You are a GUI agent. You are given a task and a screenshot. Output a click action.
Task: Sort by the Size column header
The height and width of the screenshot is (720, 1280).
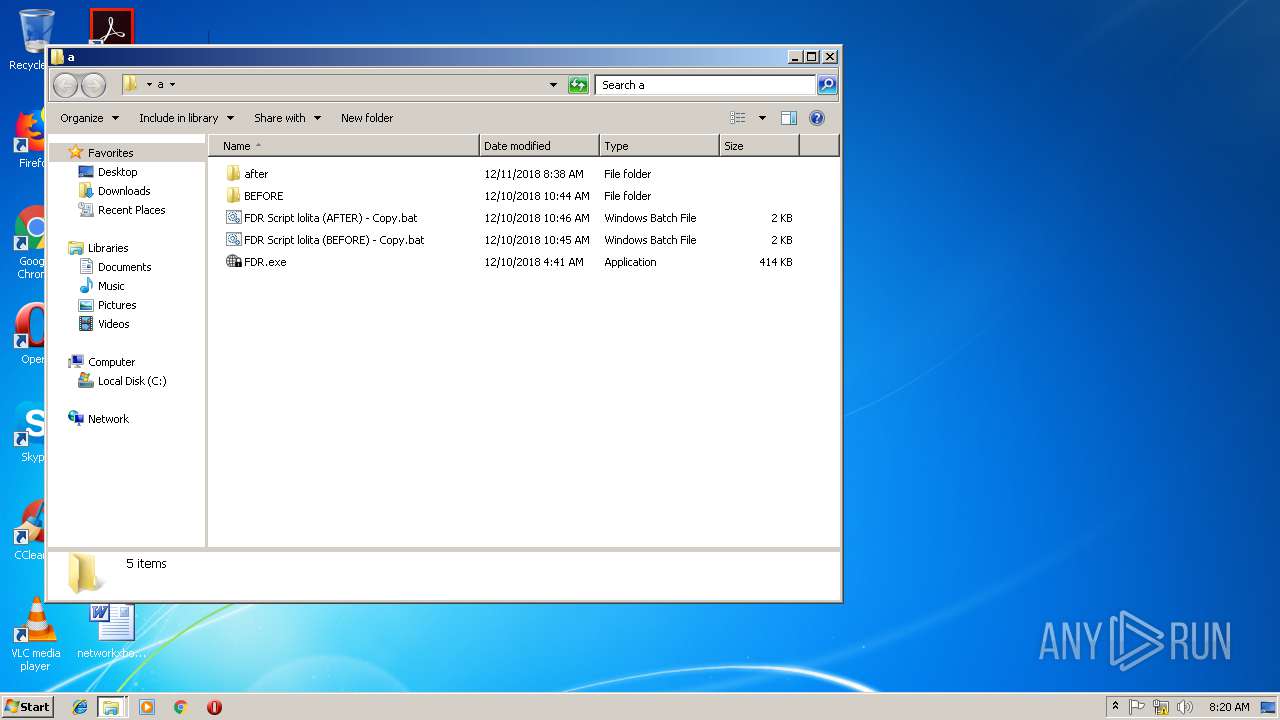(x=759, y=146)
